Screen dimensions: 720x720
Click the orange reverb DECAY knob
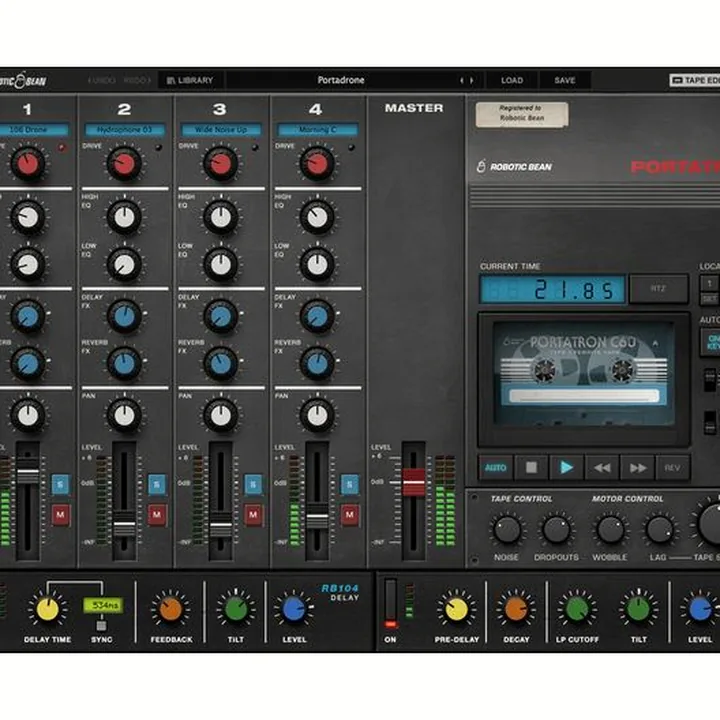tap(516, 610)
